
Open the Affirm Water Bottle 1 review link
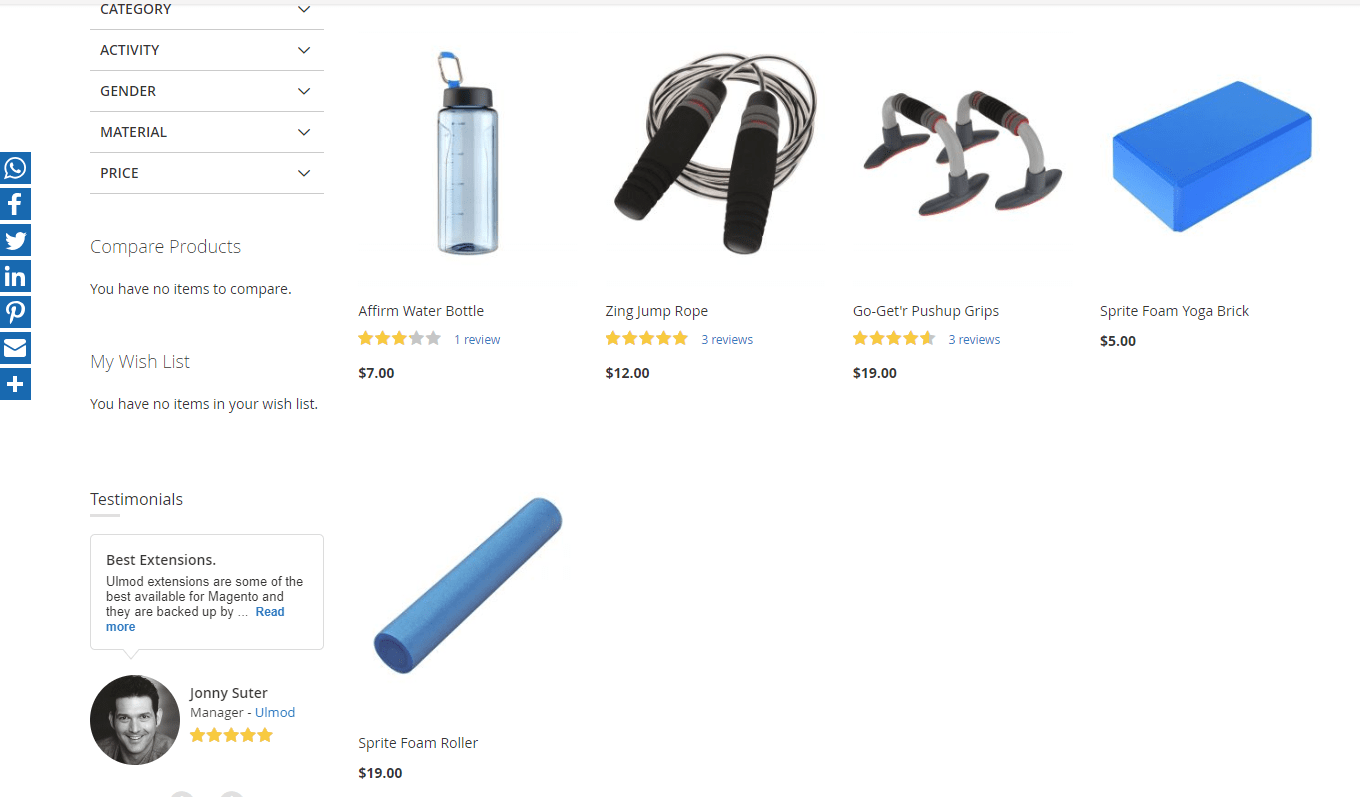pyautogui.click(x=477, y=340)
